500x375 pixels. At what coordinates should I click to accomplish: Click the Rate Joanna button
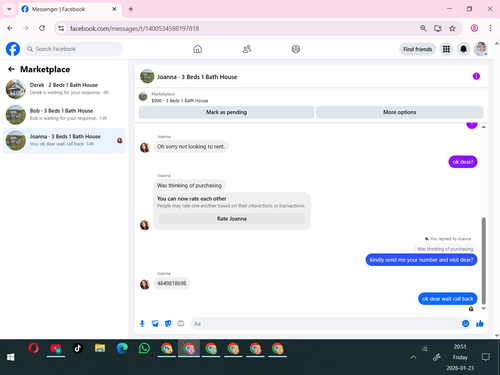coord(232,219)
